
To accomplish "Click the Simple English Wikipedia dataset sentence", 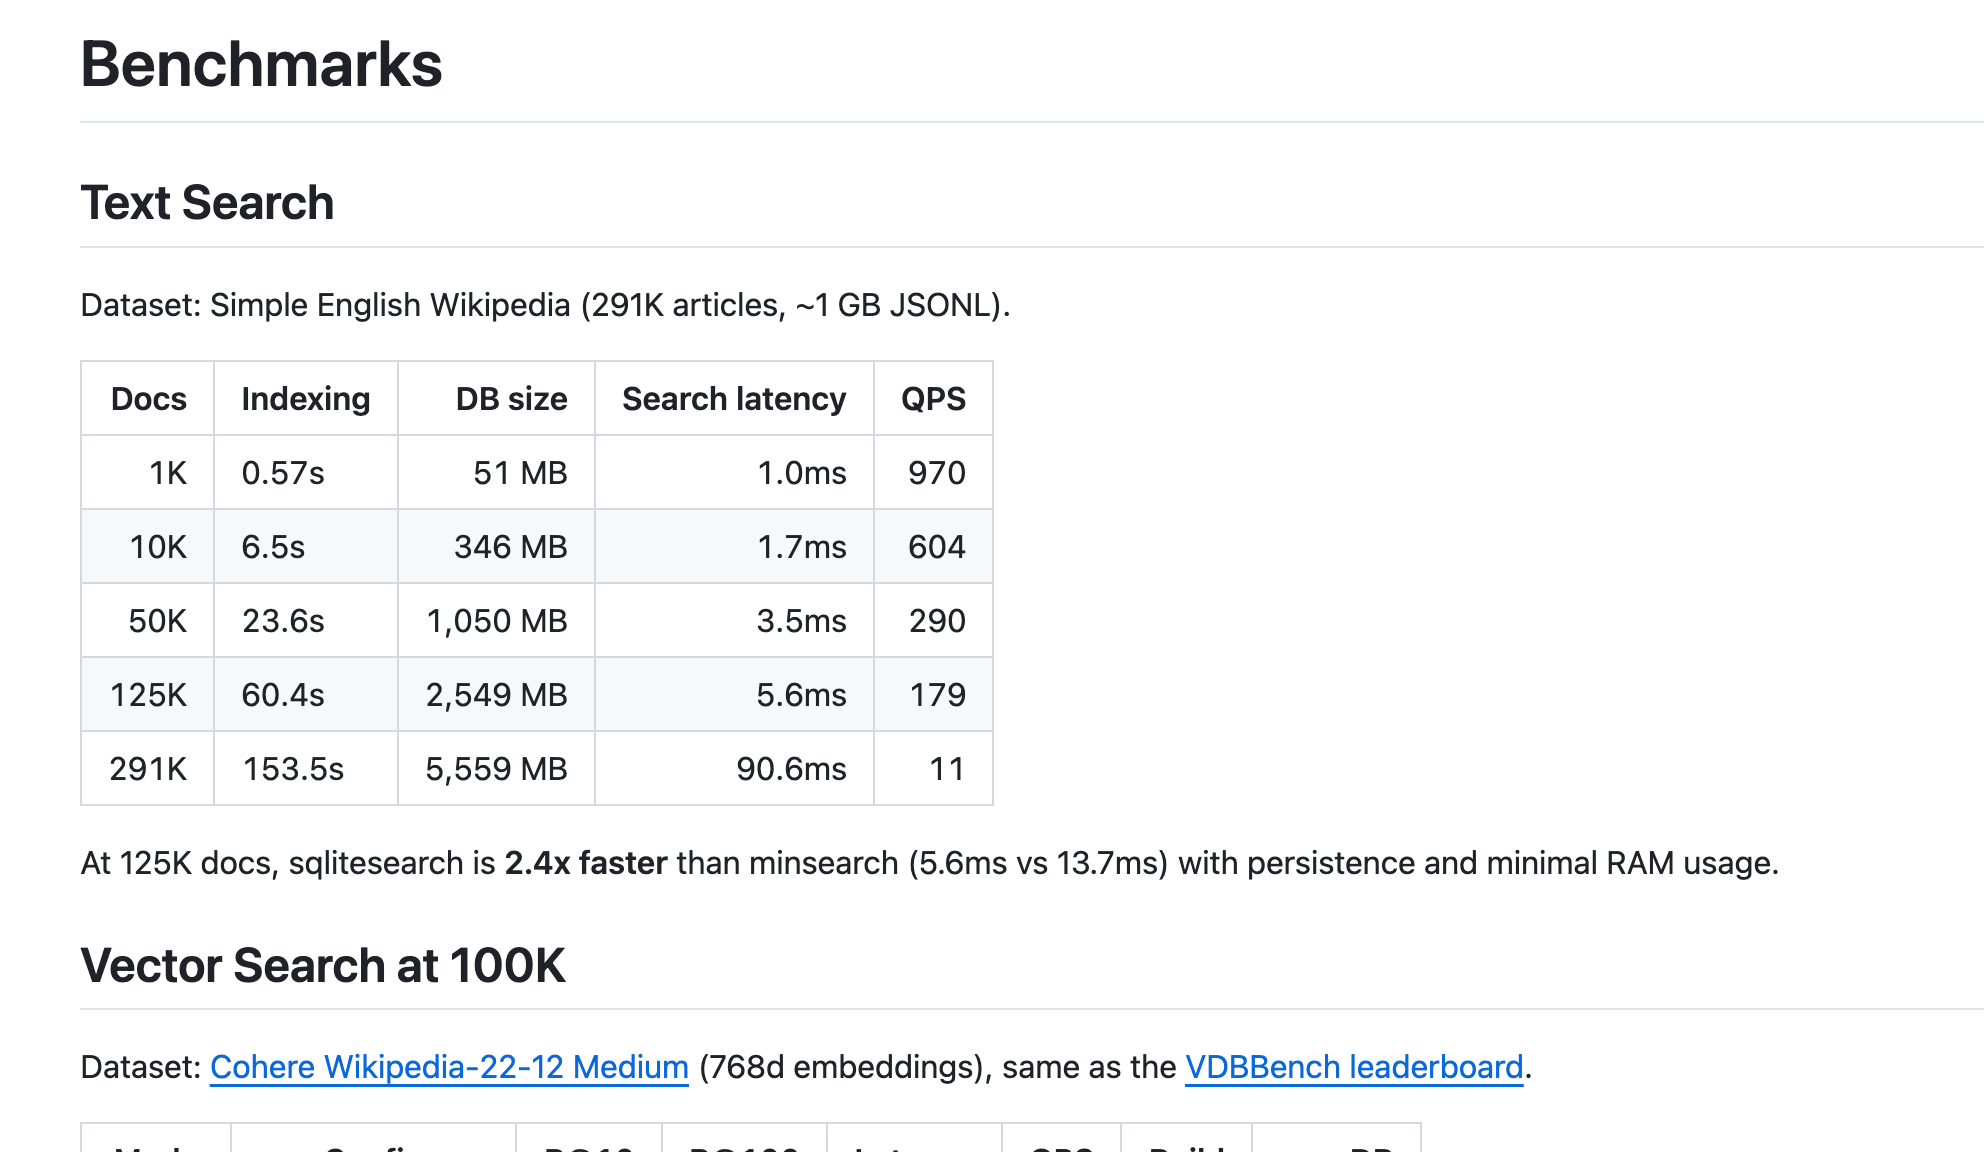I will pyautogui.click(x=545, y=305).
